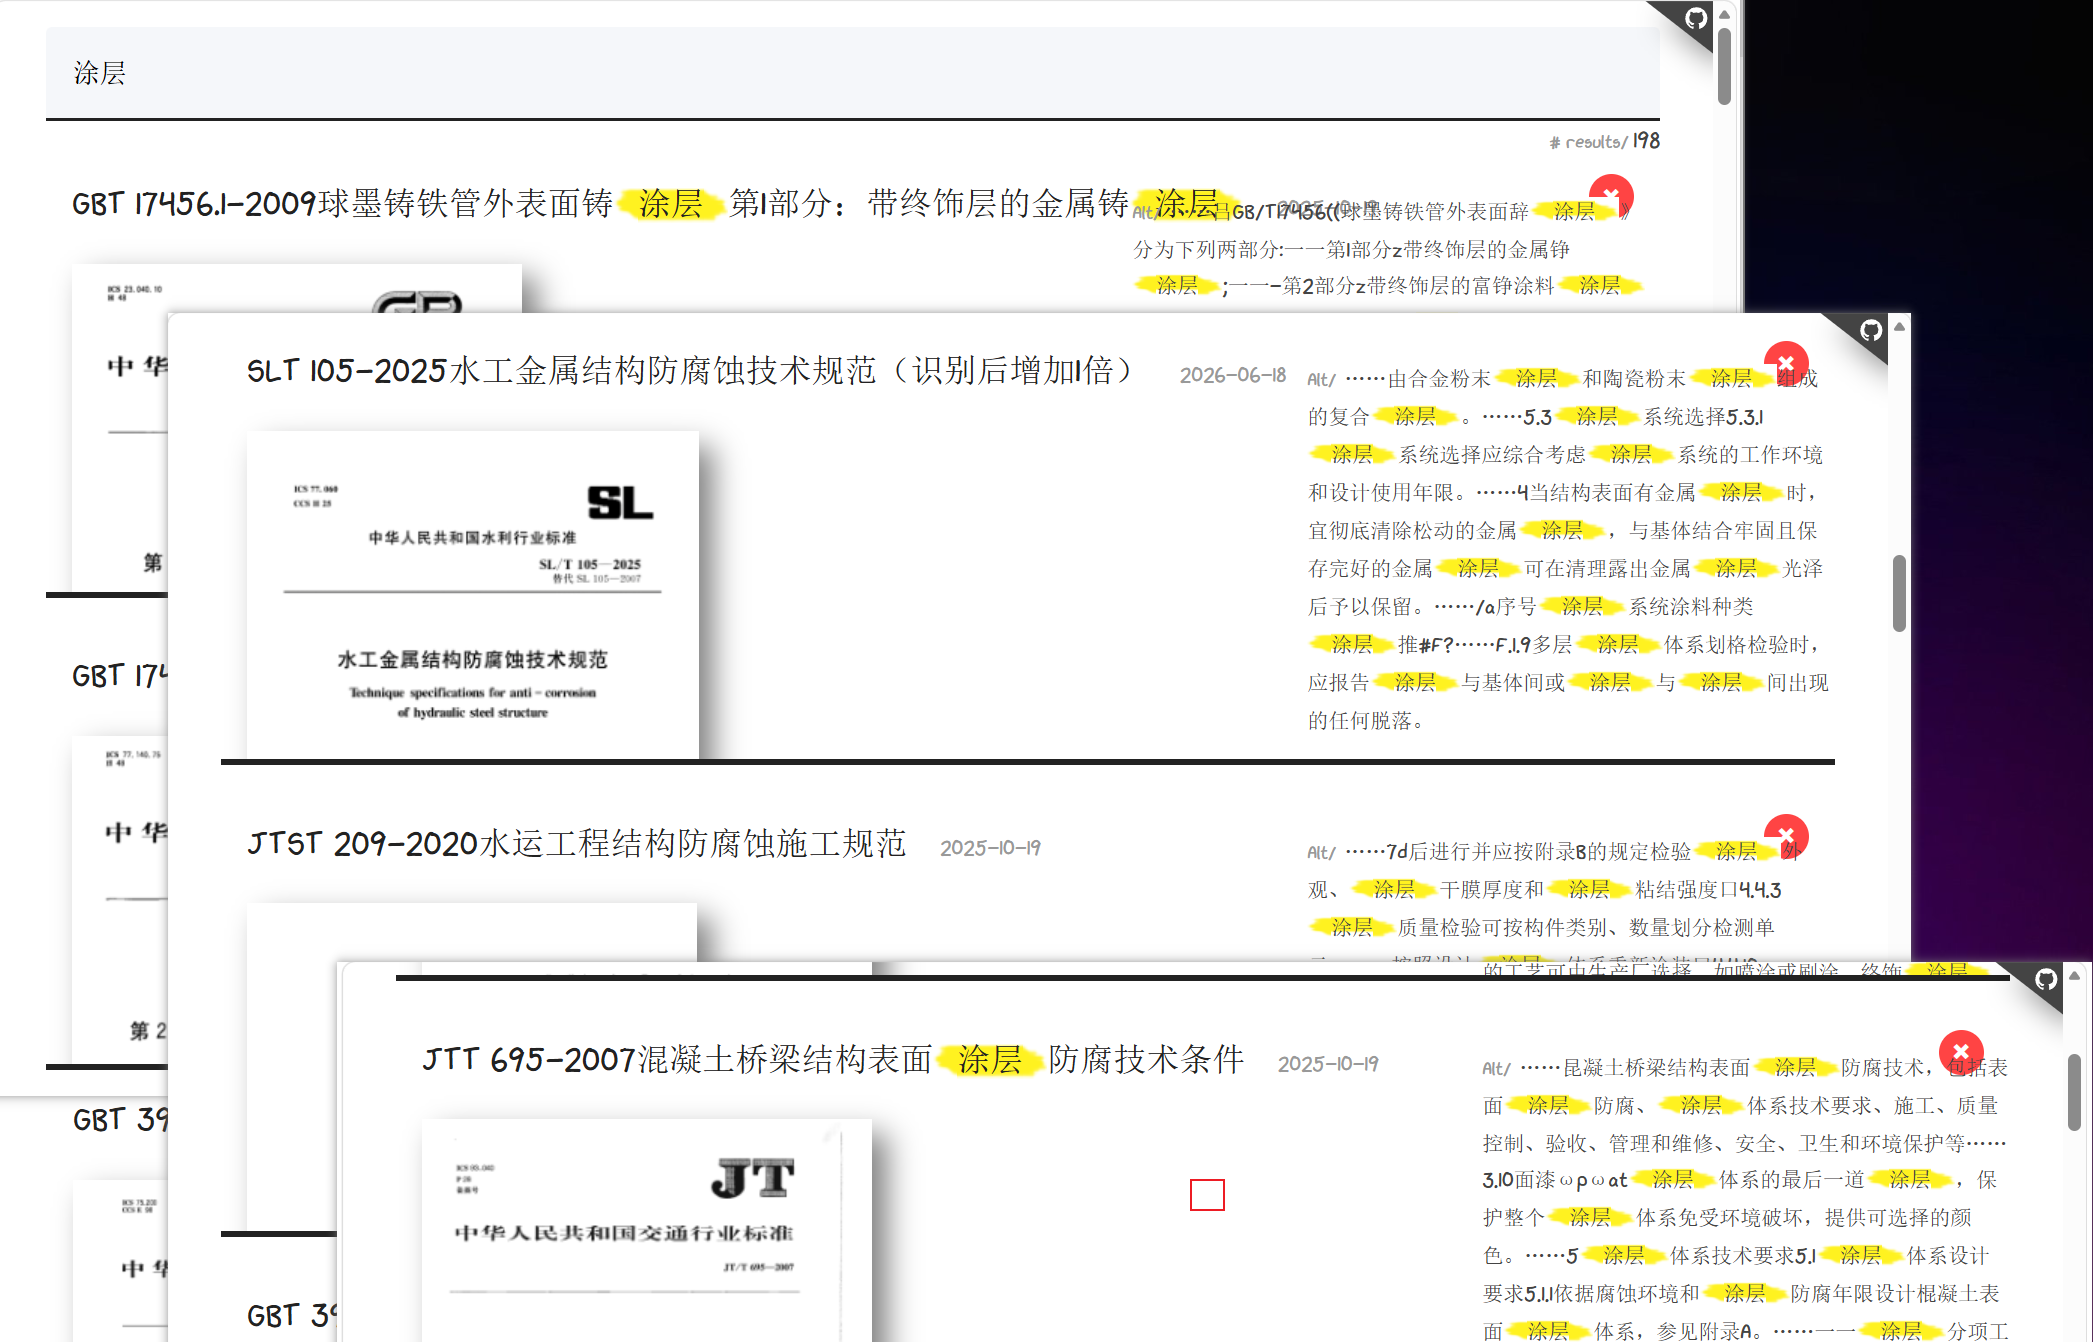Click the 2026-06-18 date of SLT 105-2025
The image size is (2093, 1342).
coord(1232,375)
